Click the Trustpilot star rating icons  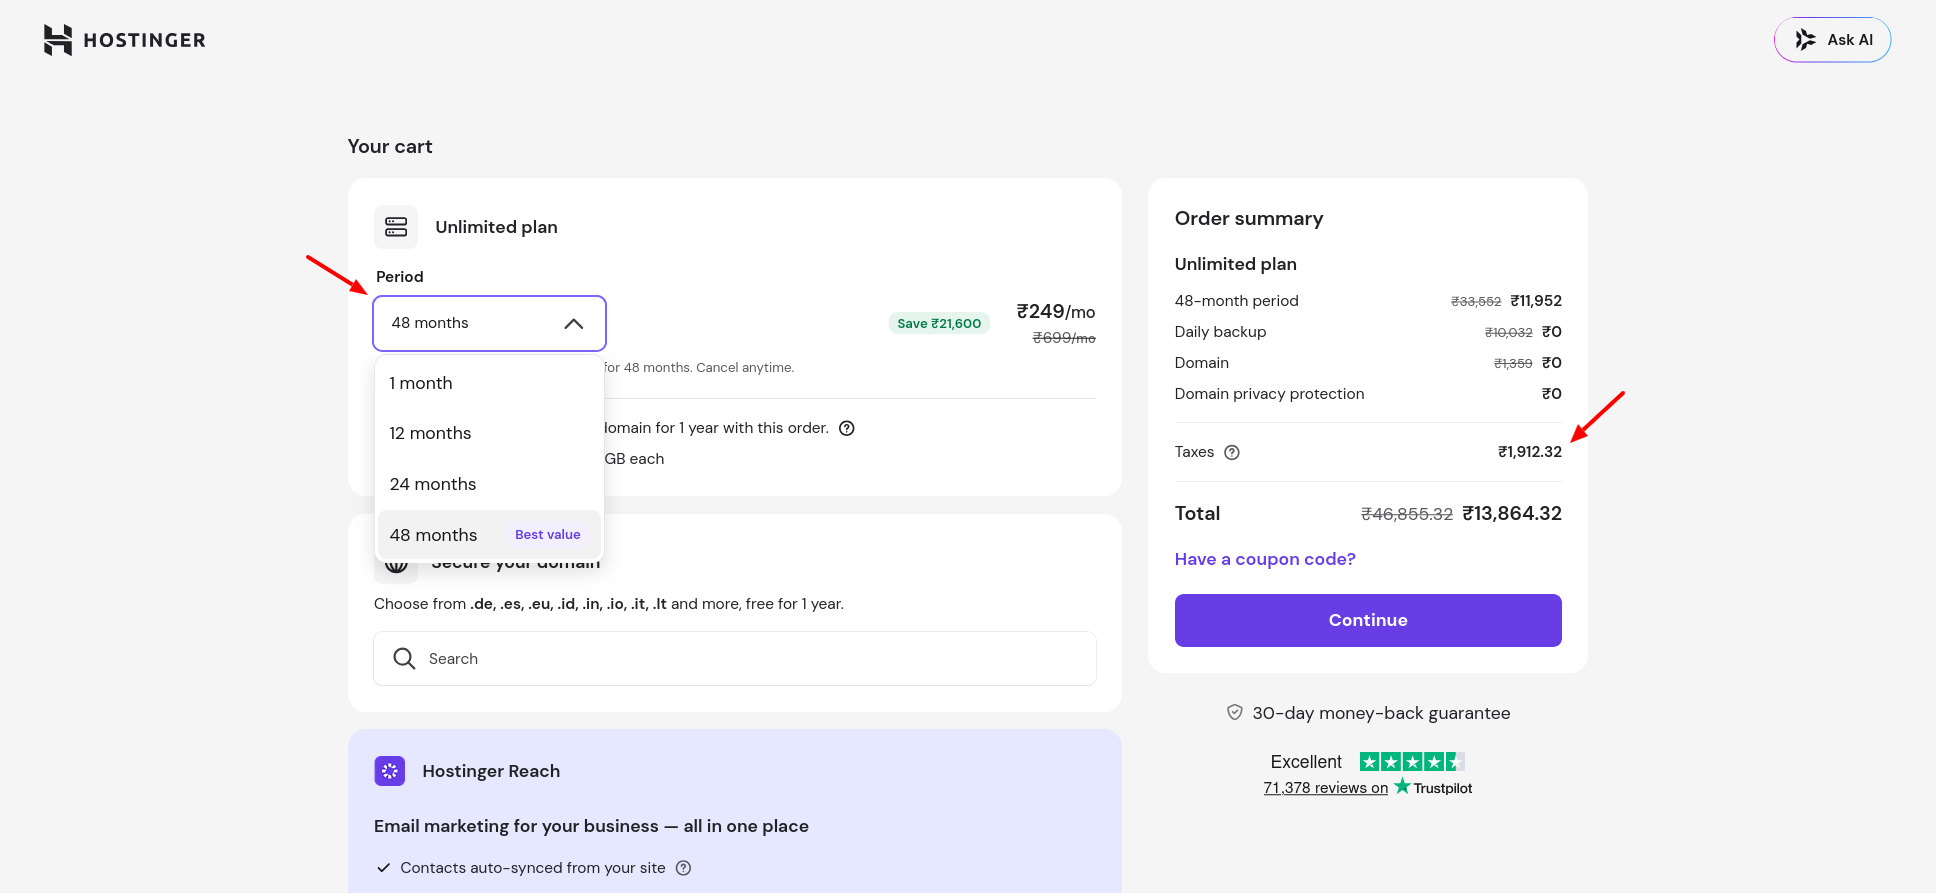[x=1412, y=762]
